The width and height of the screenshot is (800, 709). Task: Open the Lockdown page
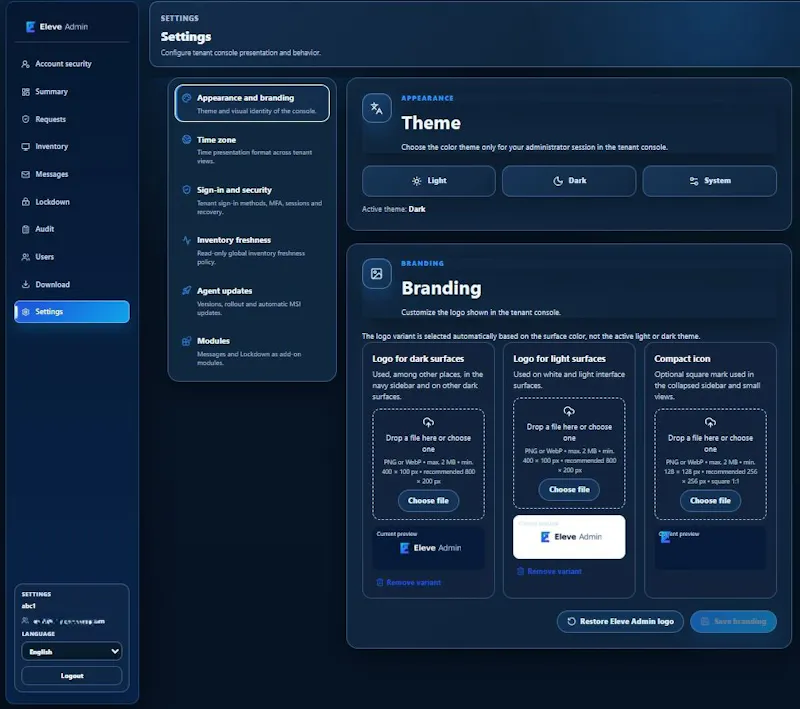pyautogui.click(x=71, y=202)
